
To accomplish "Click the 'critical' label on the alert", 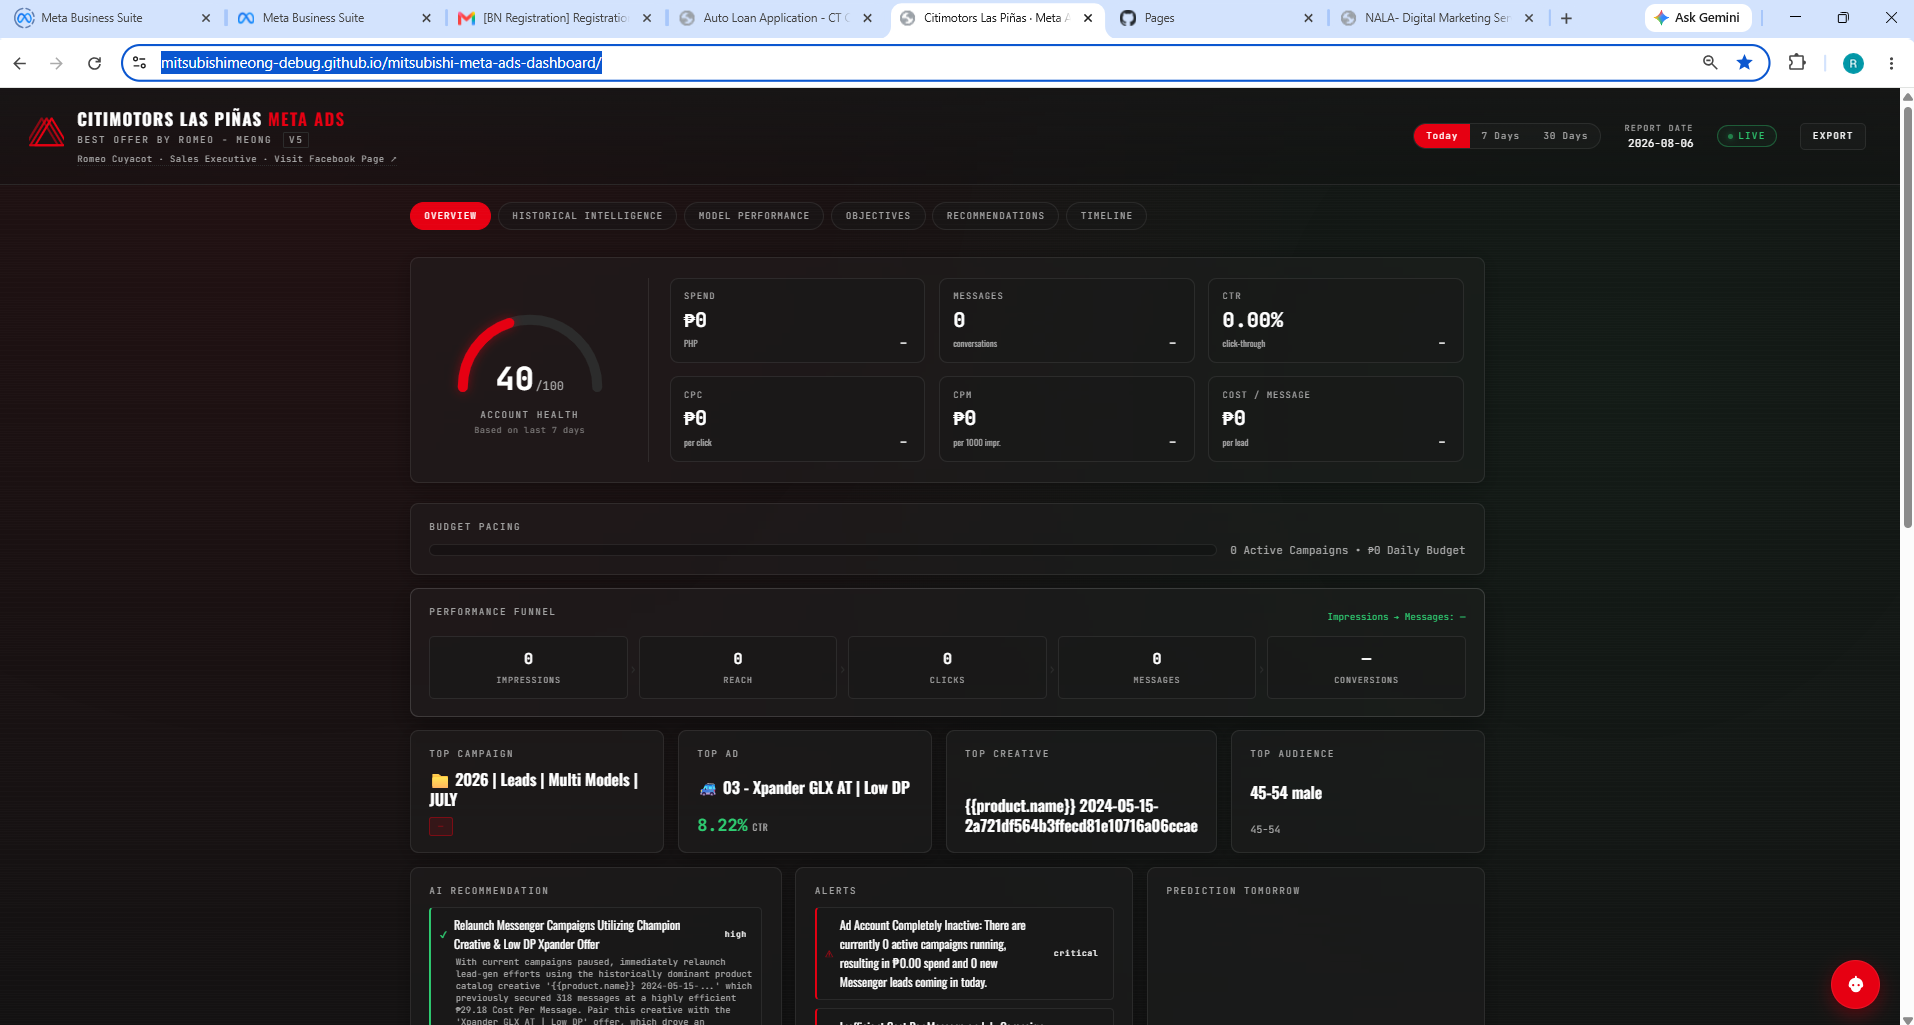I will click(x=1075, y=953).
